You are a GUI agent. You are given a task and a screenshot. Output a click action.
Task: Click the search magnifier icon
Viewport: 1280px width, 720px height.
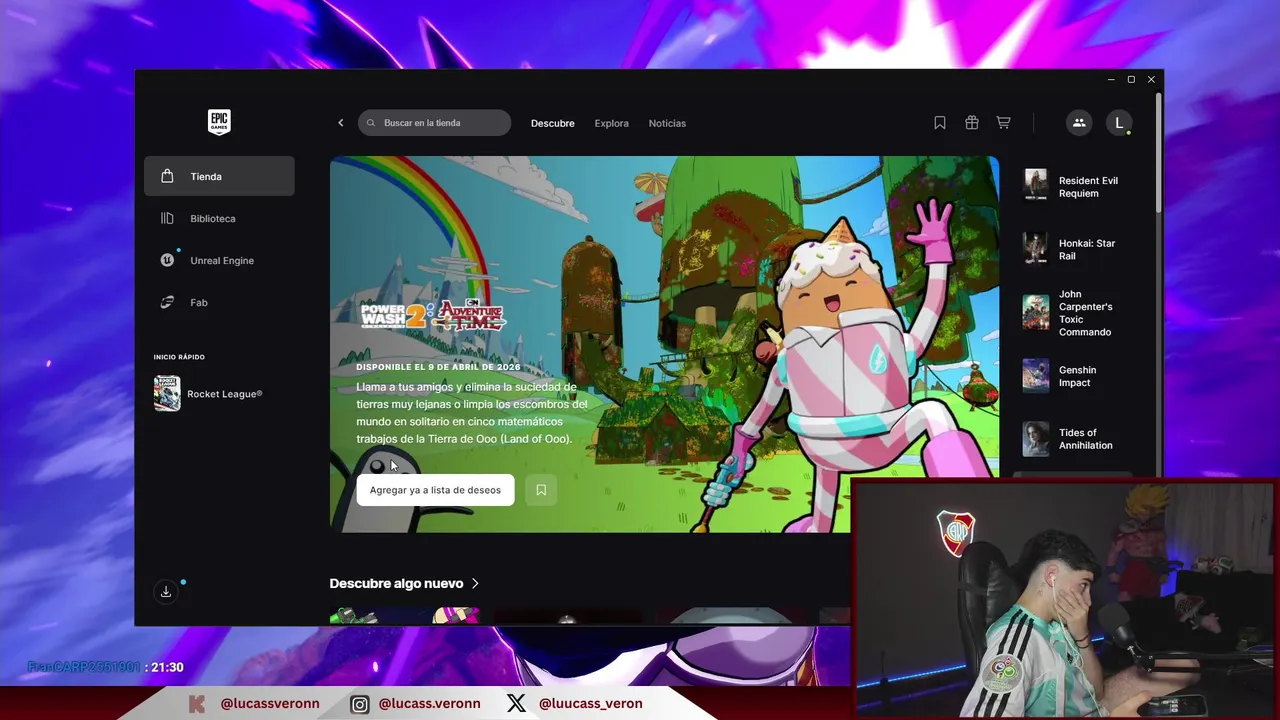coord(372,123)
